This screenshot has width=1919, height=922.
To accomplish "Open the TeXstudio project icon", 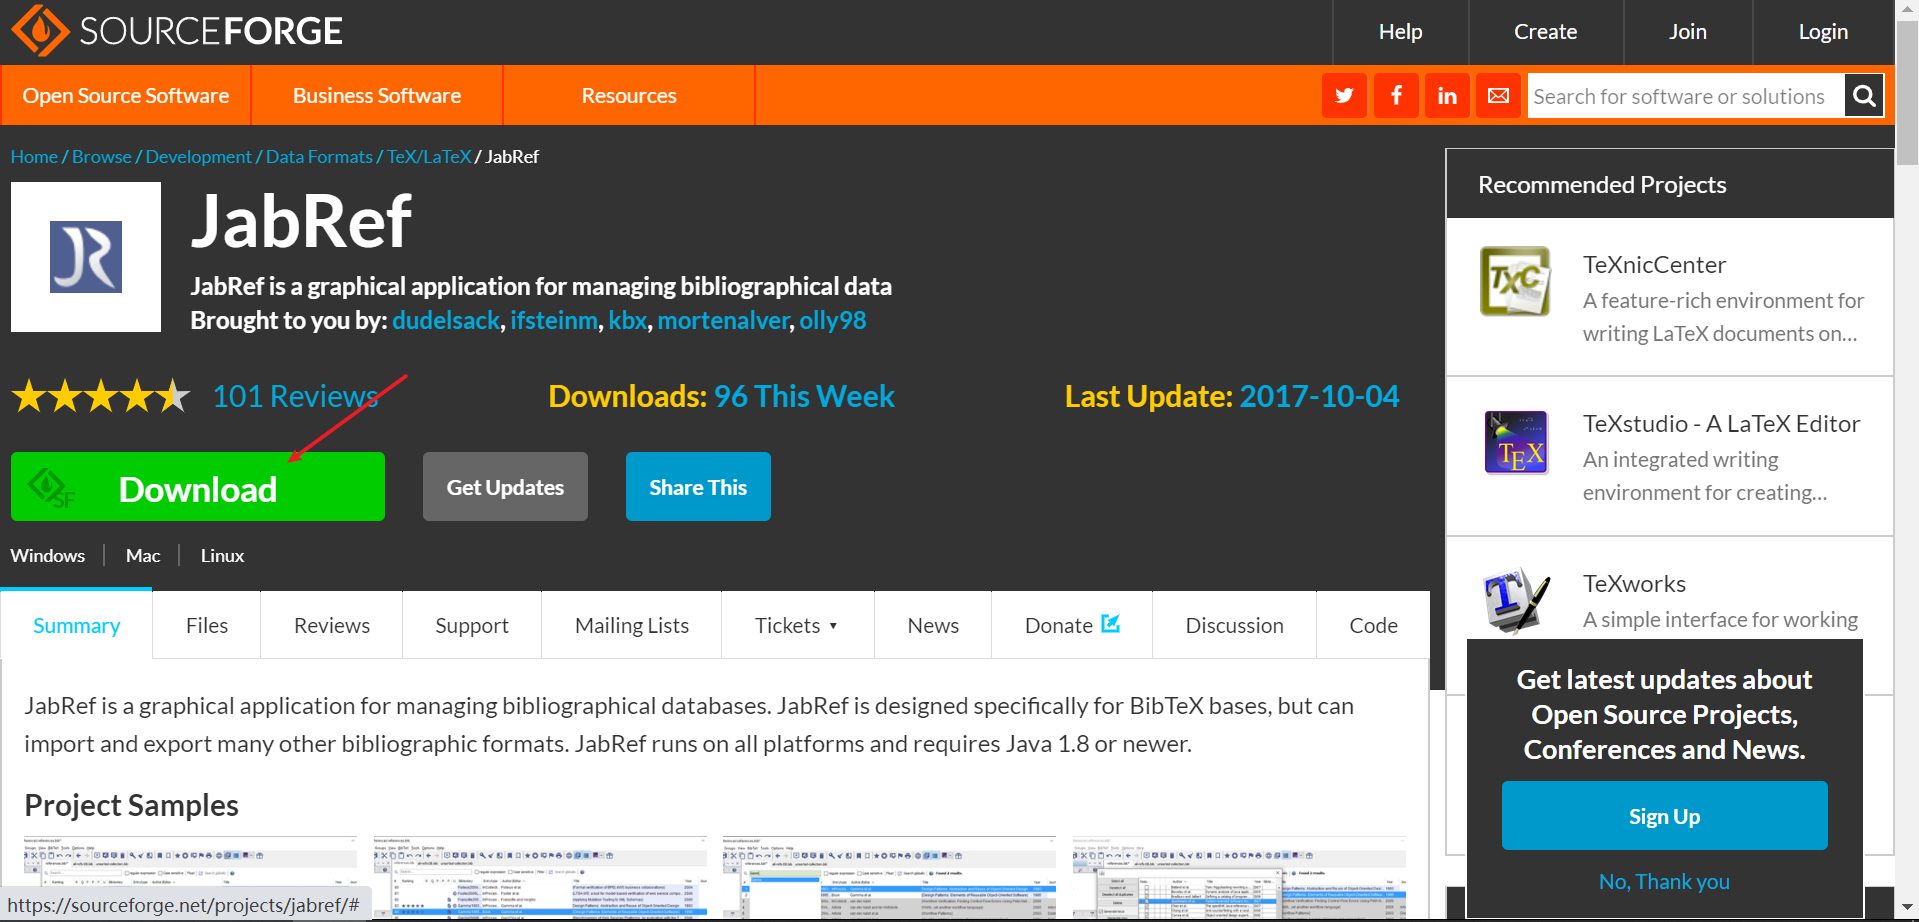I will [x=1516, y=442].
